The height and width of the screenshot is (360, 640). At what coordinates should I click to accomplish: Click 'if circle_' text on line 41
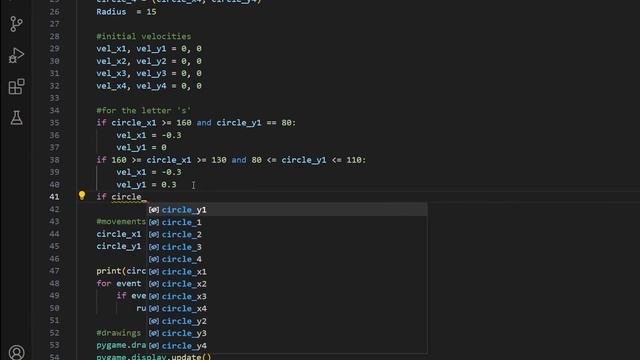click(121, 197)
